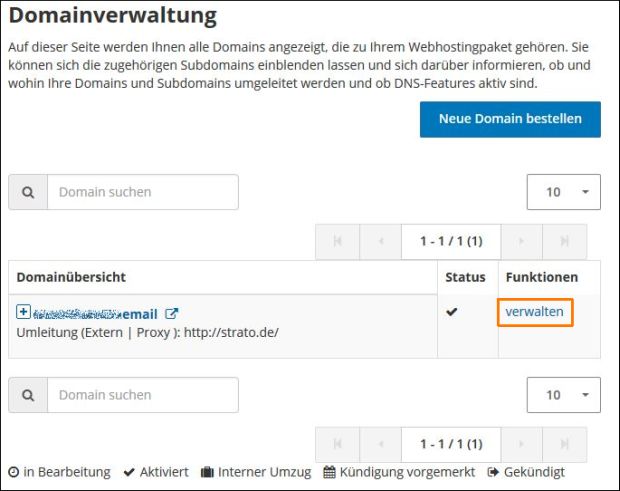Click the Interner Umzug suitcase legend icon
Image resolution: width=620 pixels, height=491 pixels.
207,472
